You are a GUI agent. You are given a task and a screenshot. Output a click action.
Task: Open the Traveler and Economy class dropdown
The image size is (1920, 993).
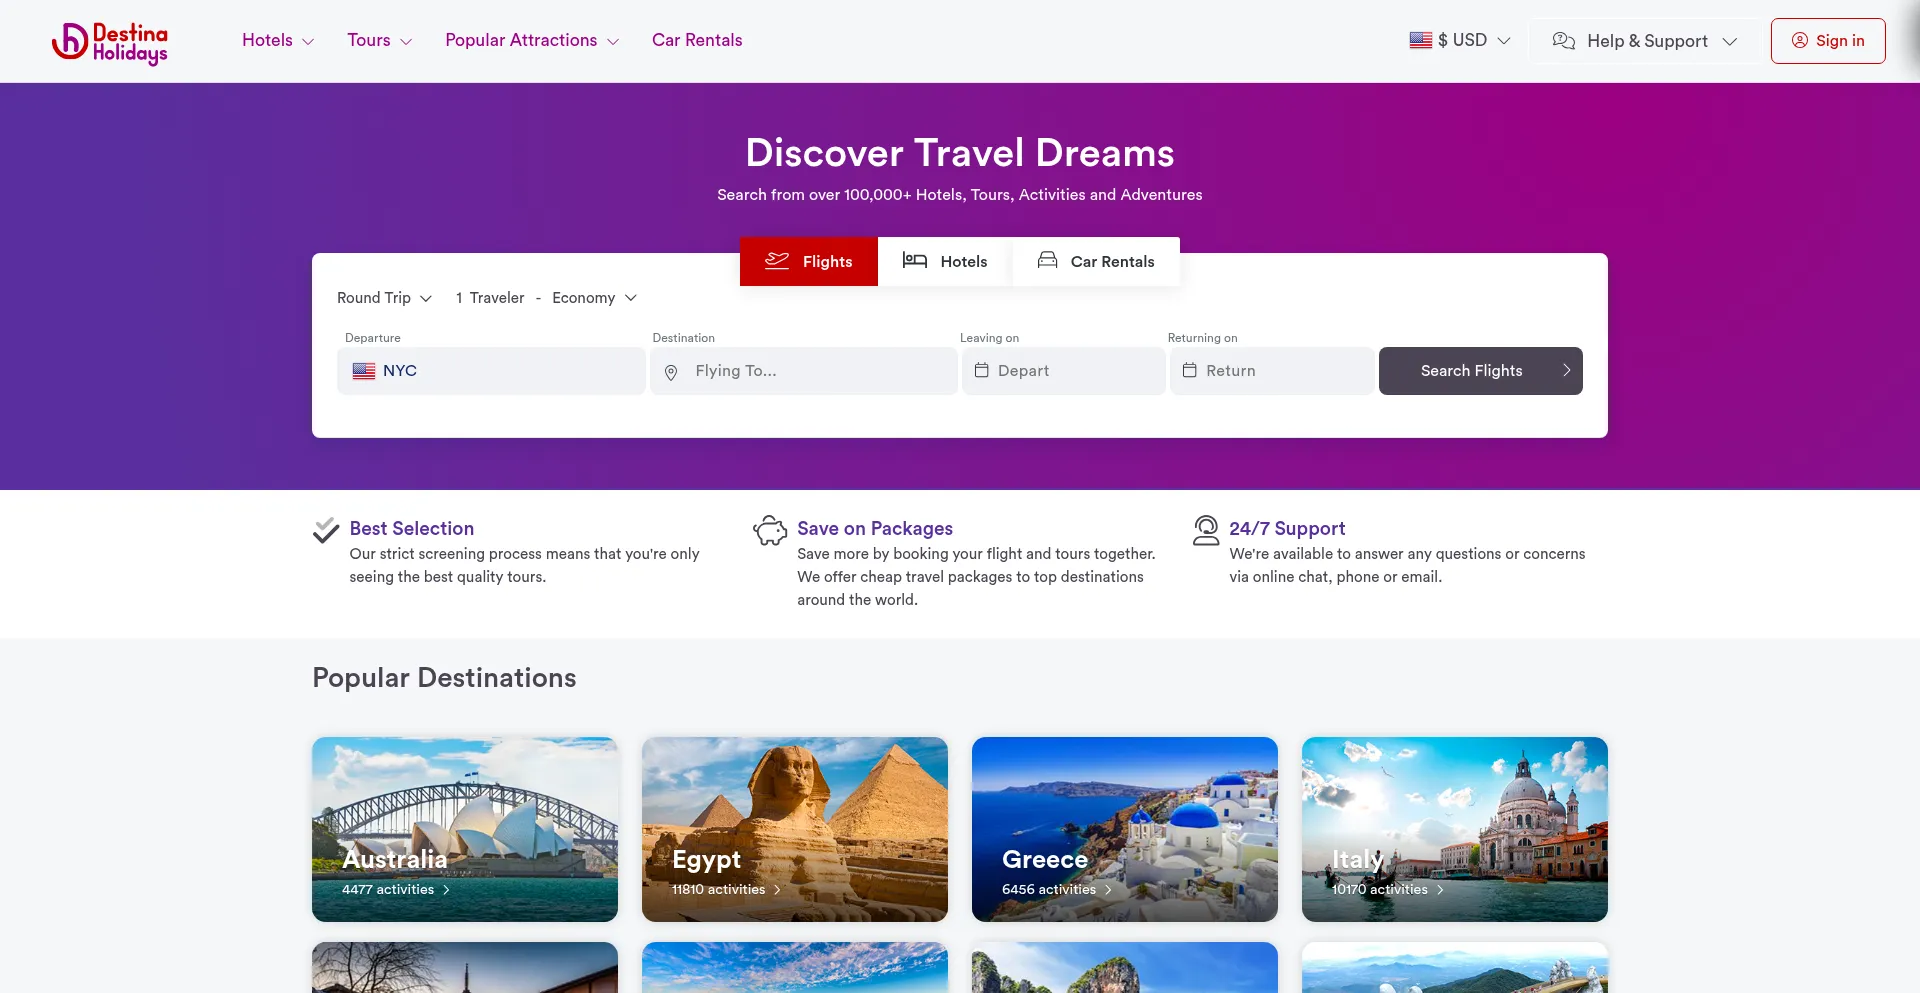pos(546,298)
